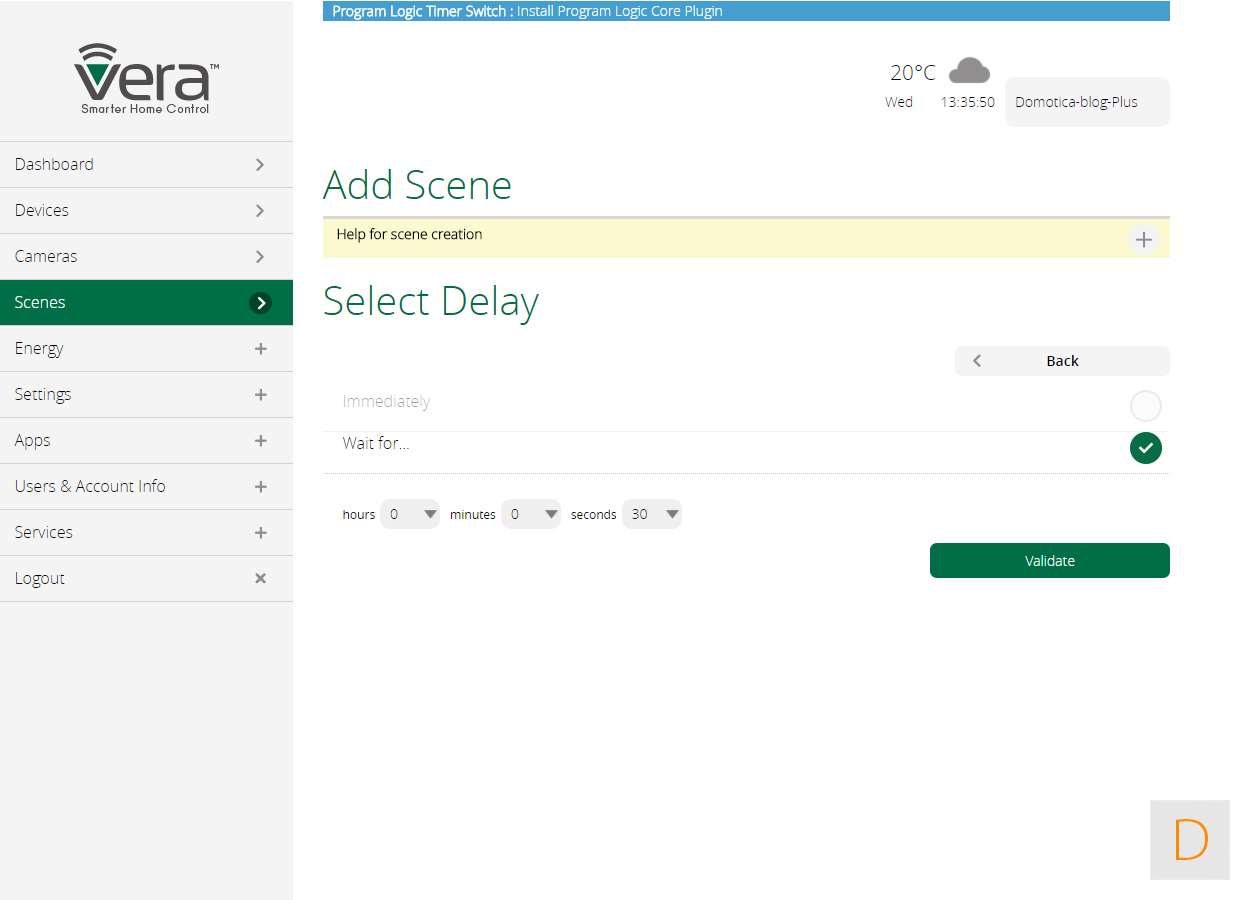1250x900 pixels.
Task: Expand the Settings plus sign
Action: click(260, 394)
